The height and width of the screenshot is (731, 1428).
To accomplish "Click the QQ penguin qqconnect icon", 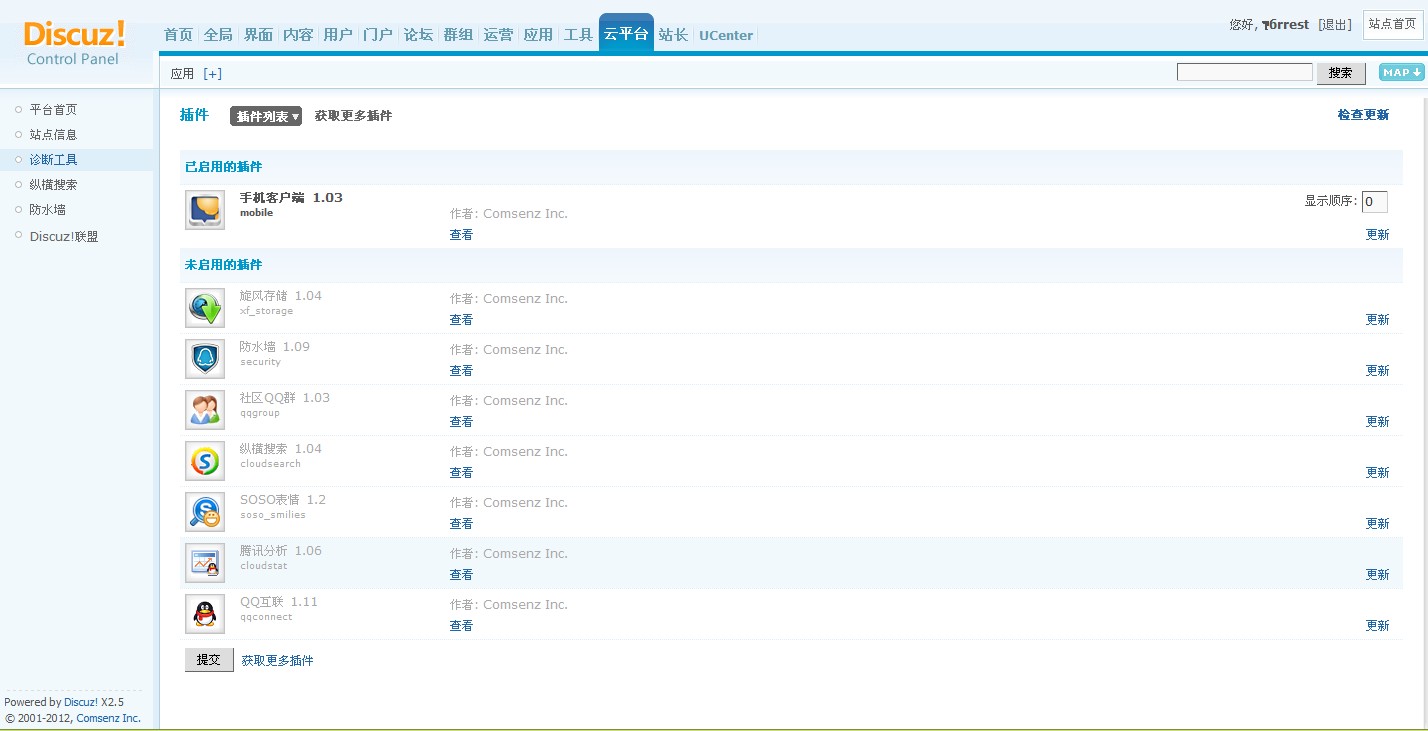I will coord(205,614).
